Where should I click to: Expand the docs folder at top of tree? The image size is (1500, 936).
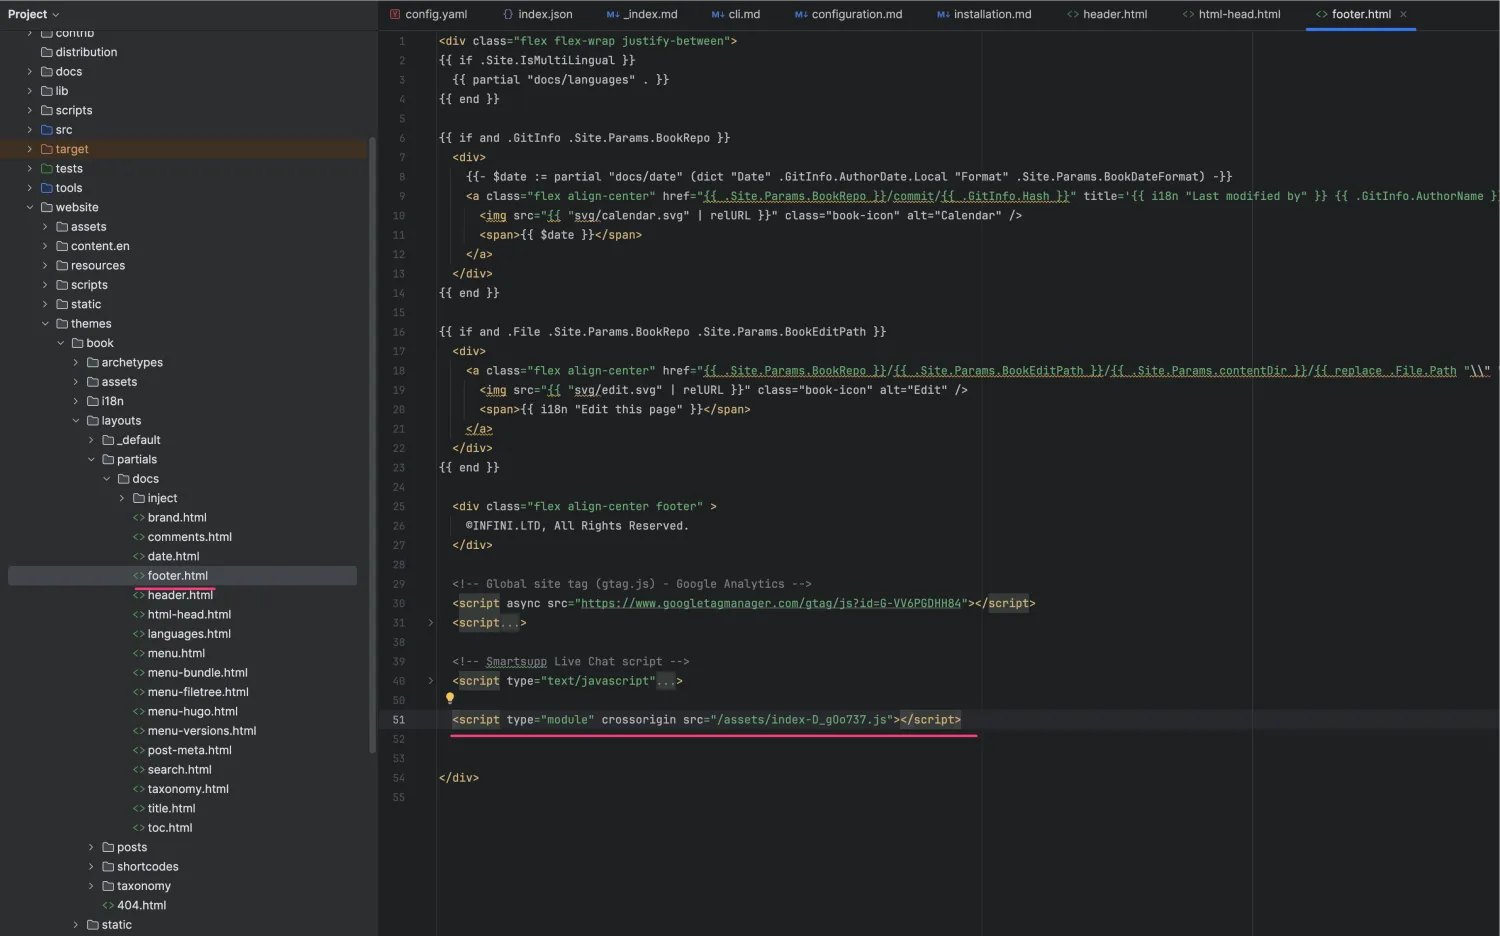pos(30,72)
